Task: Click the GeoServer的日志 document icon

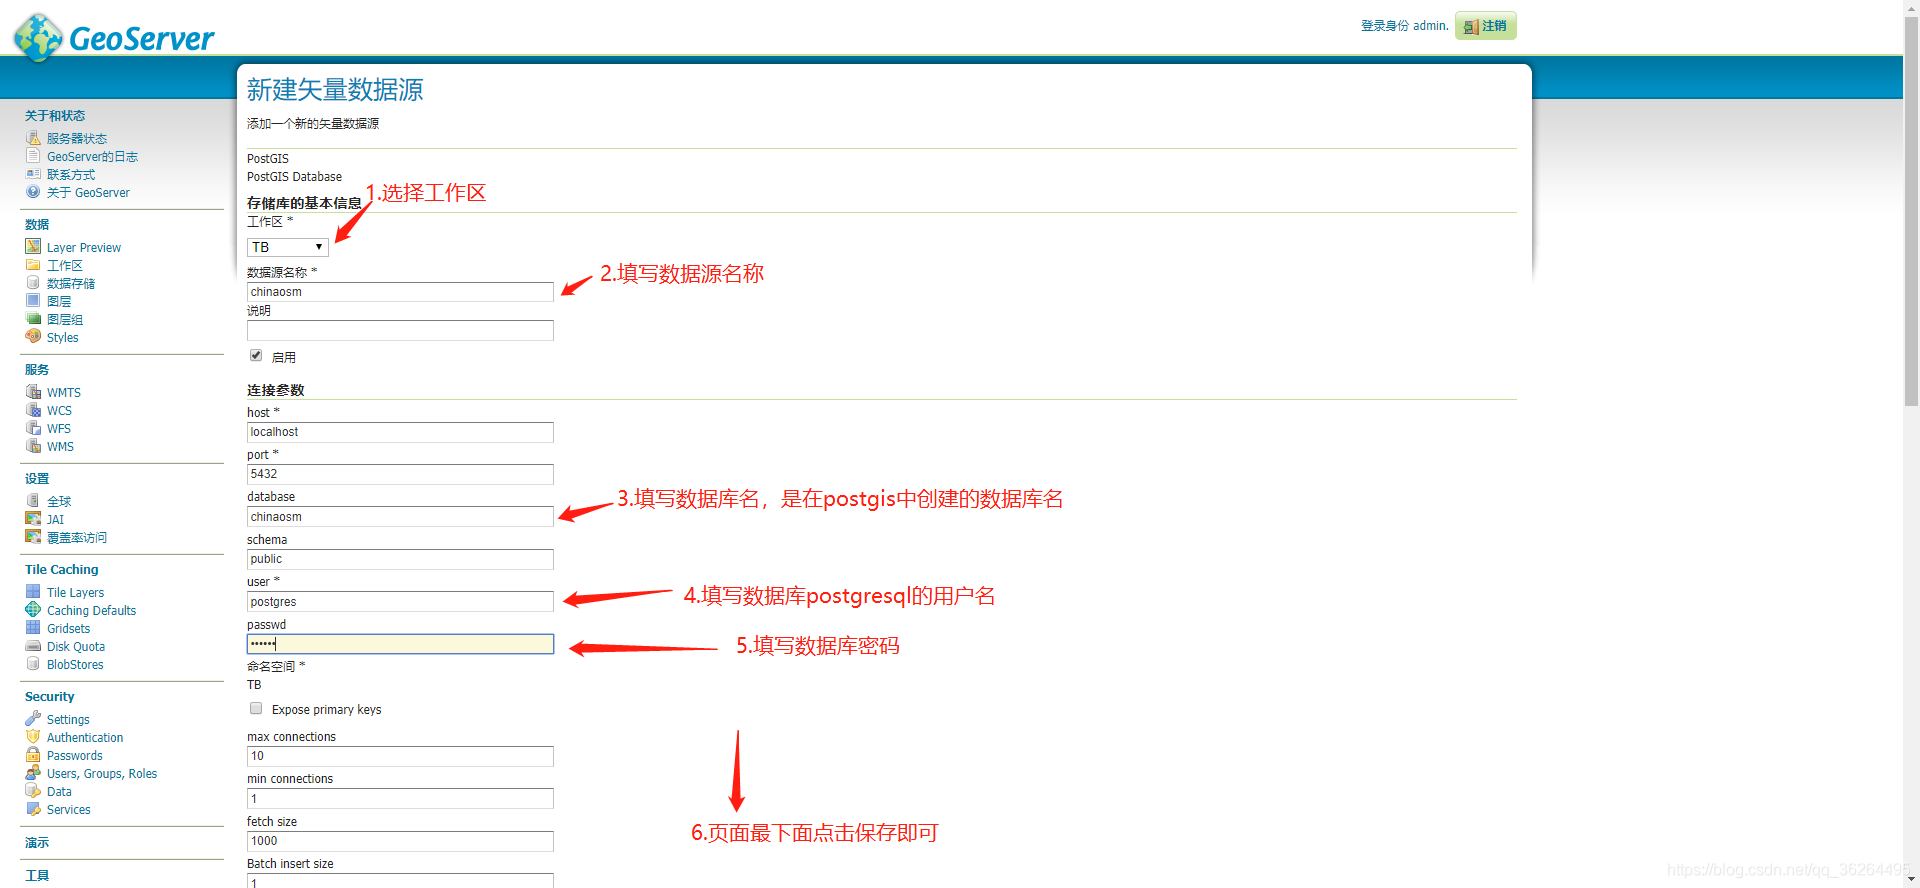Action: tap(33, 156)
